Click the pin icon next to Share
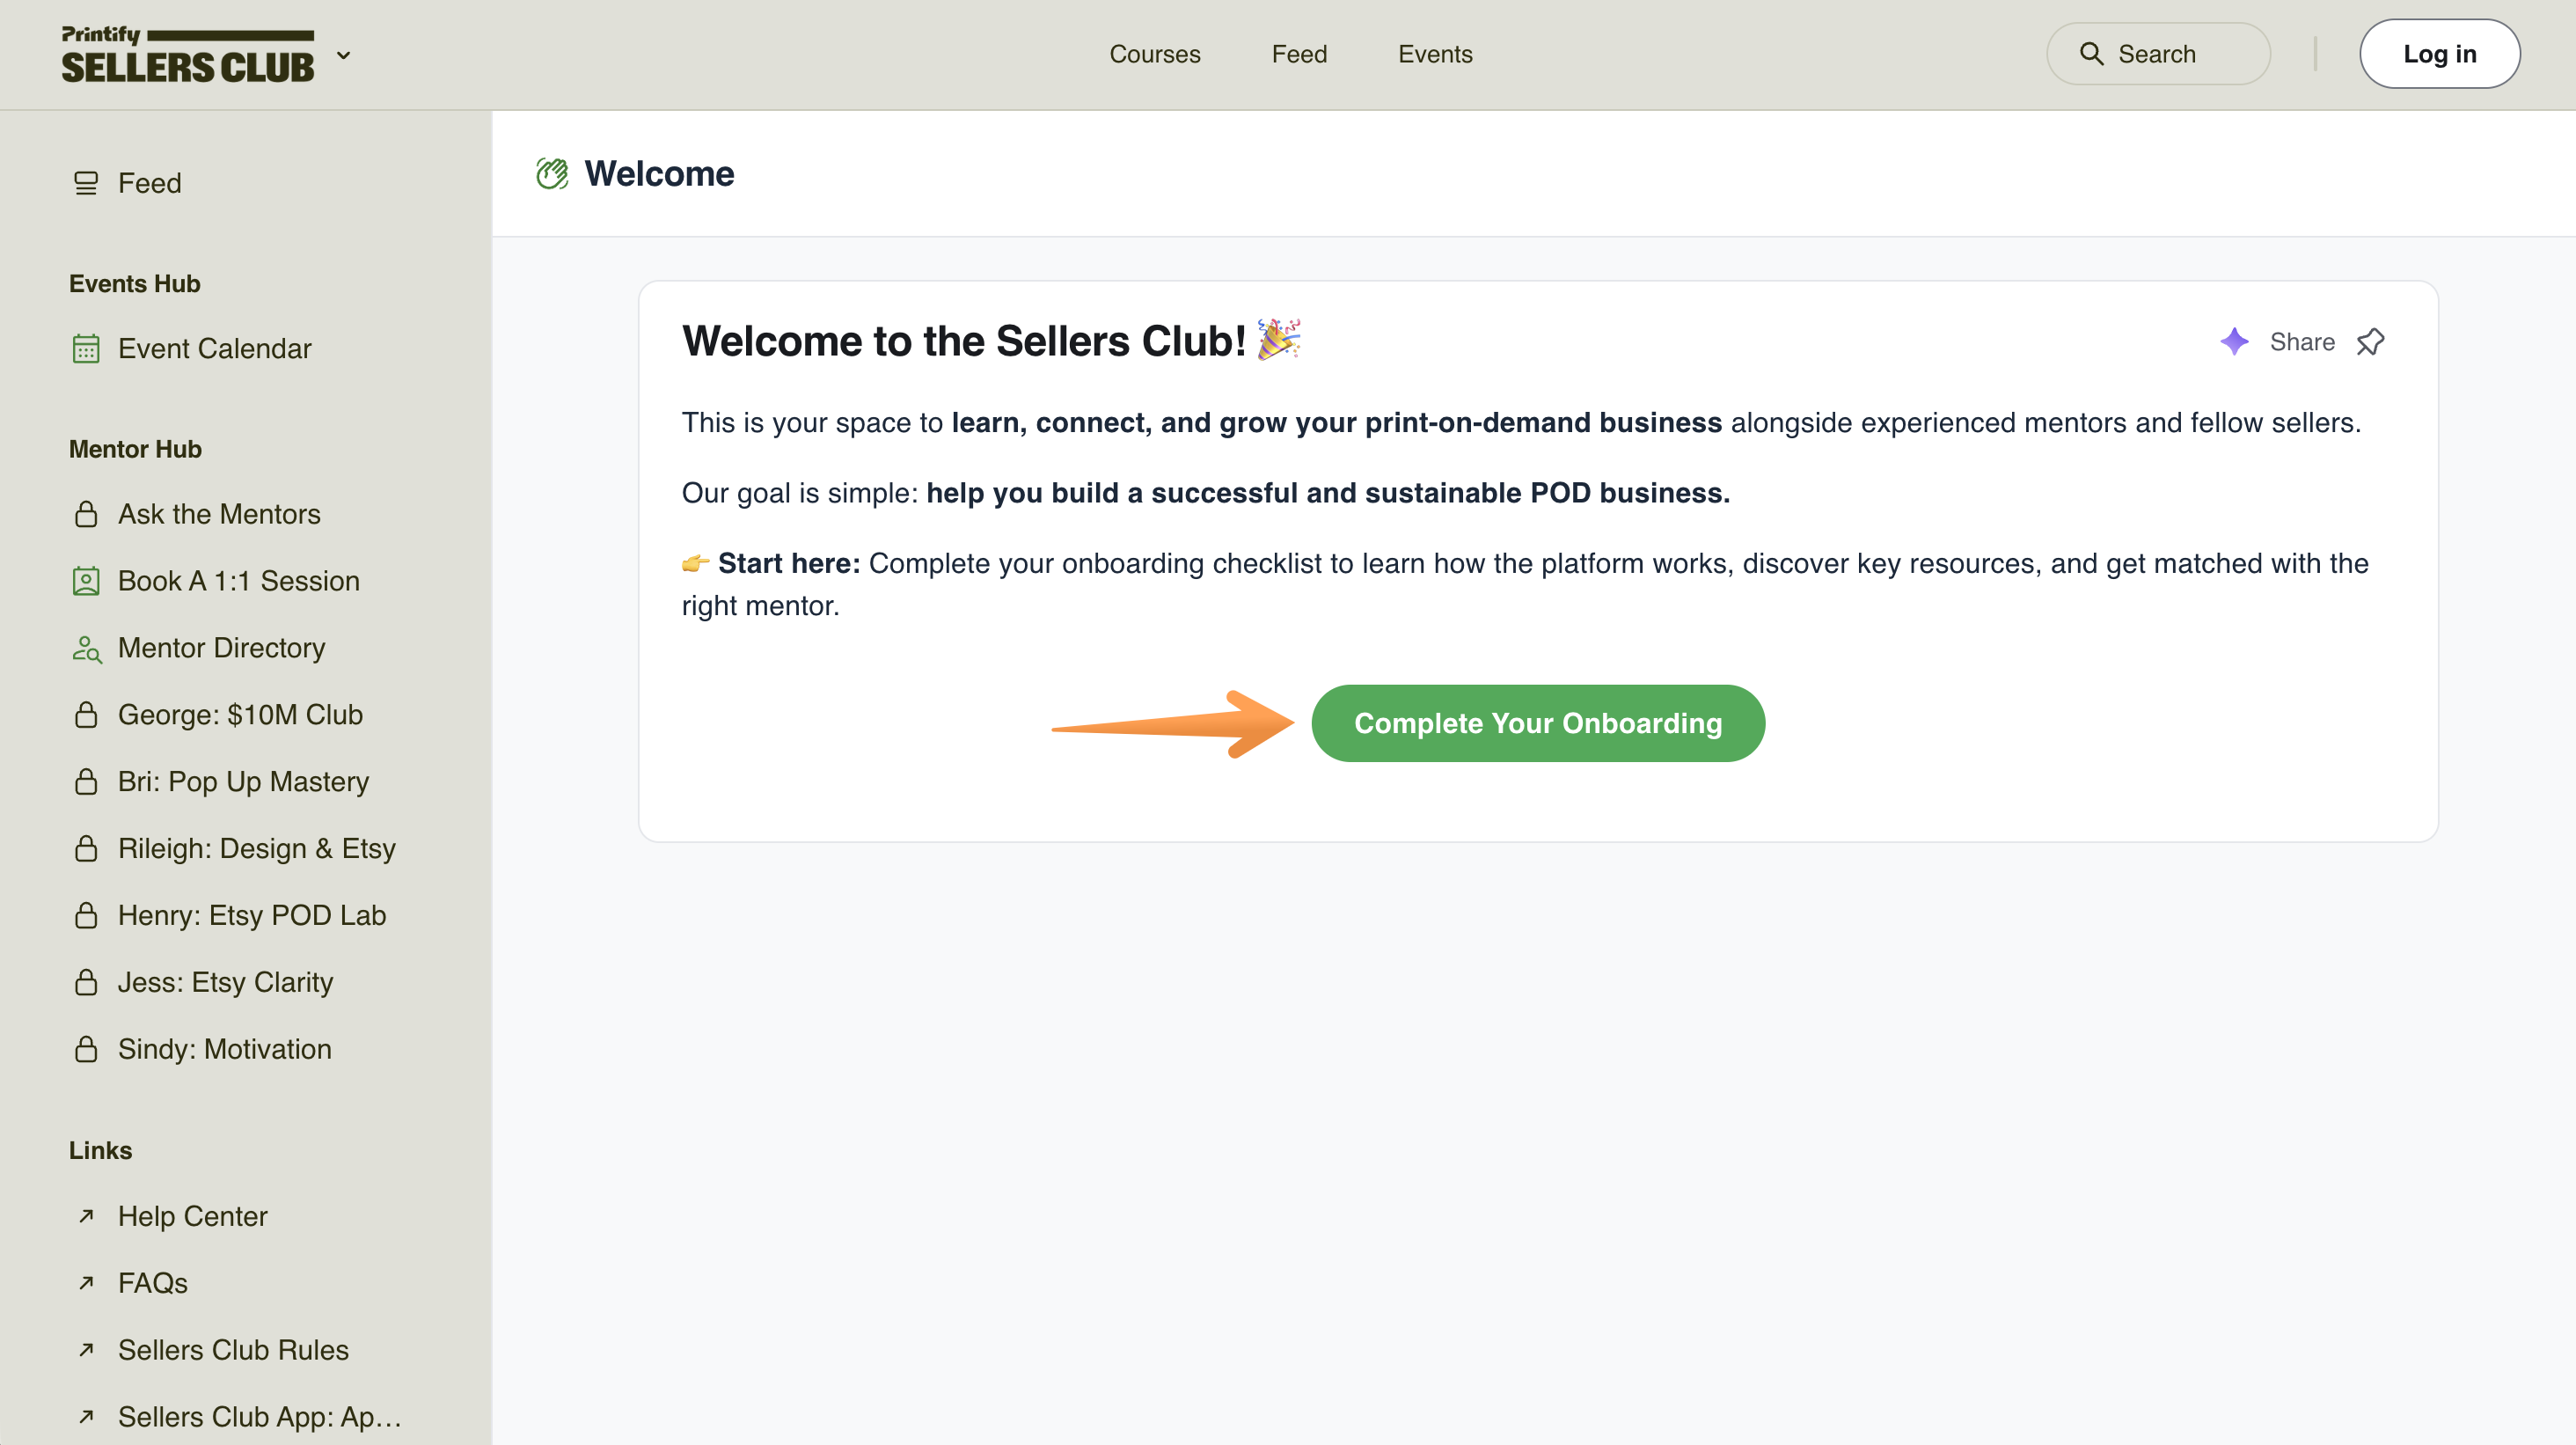This screenshot has height=1445, width=2576. tap(2370, 342)
